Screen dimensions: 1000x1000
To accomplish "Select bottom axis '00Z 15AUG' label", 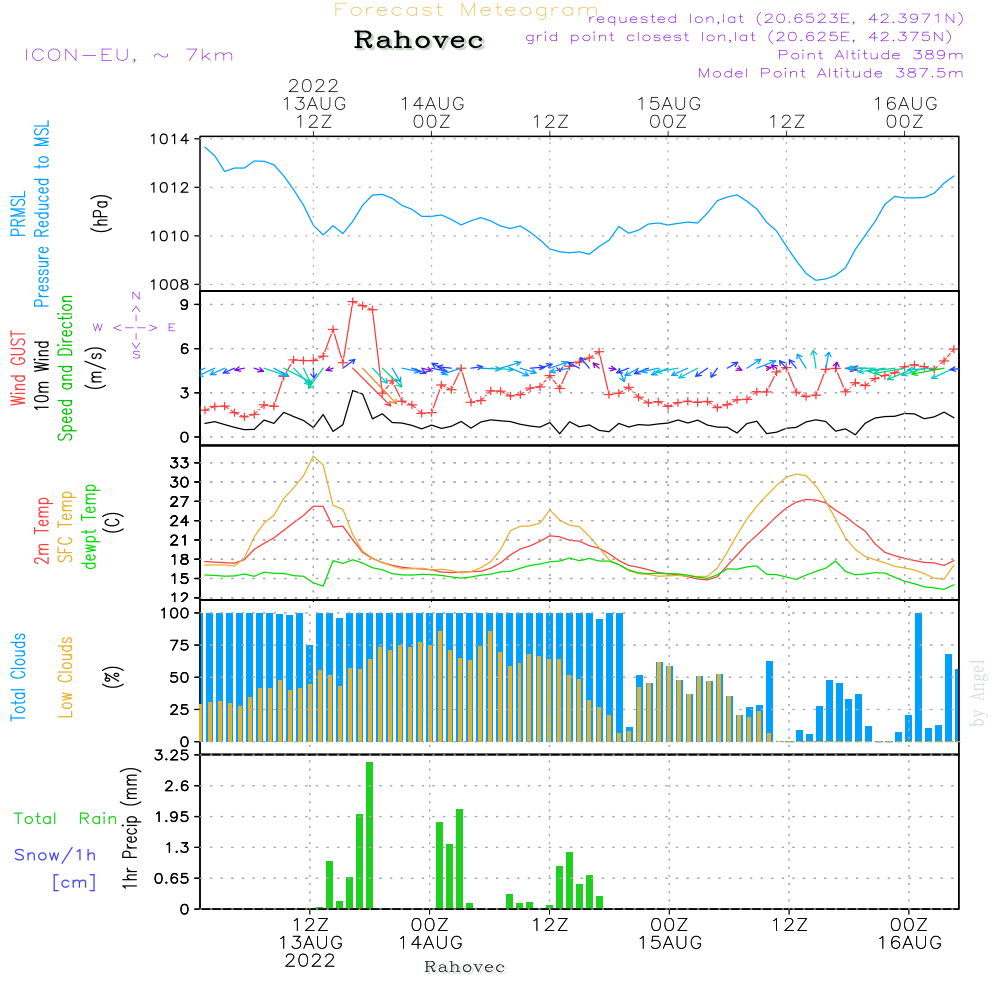I will click(670, 934).
